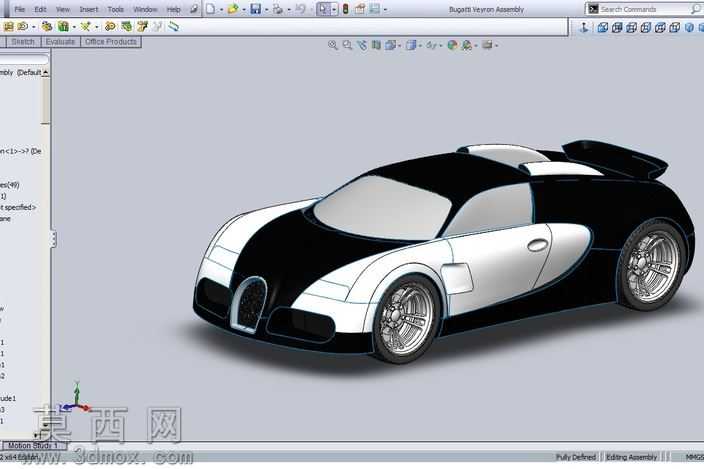Open the Window menu

click(x=145, y=9)
